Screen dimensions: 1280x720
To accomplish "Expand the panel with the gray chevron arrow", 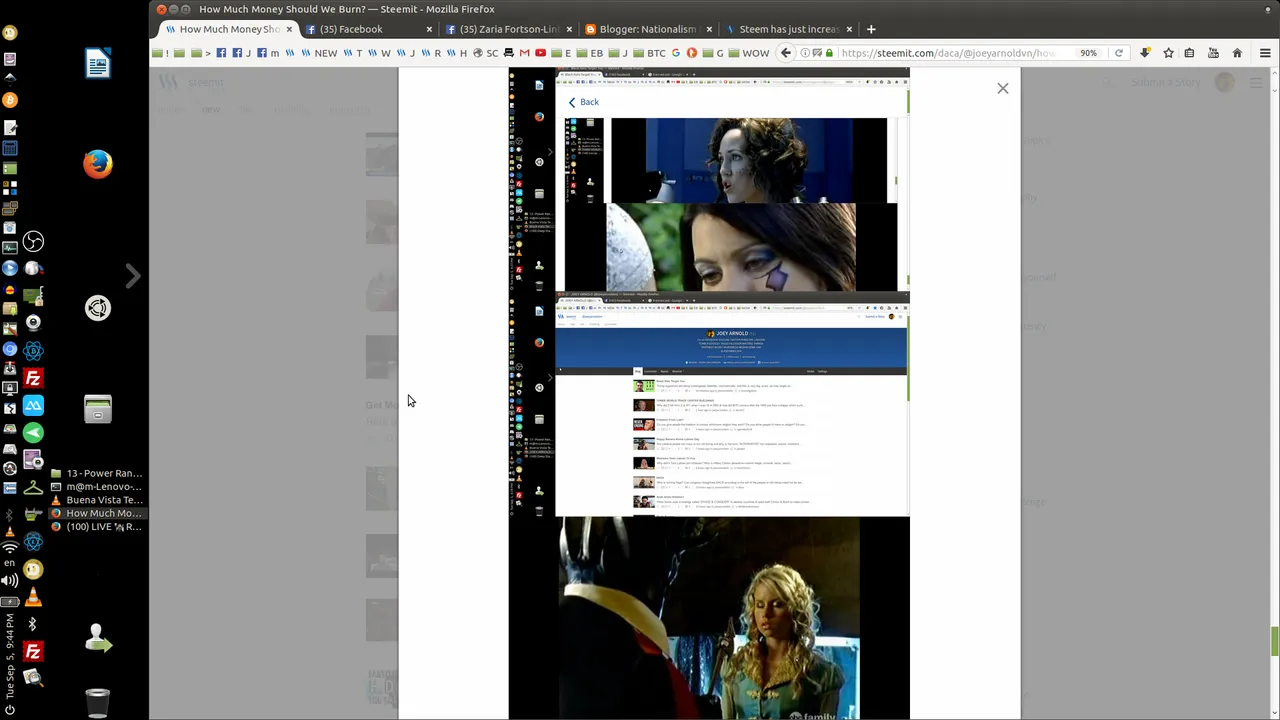I will click(x=133, y=276).
